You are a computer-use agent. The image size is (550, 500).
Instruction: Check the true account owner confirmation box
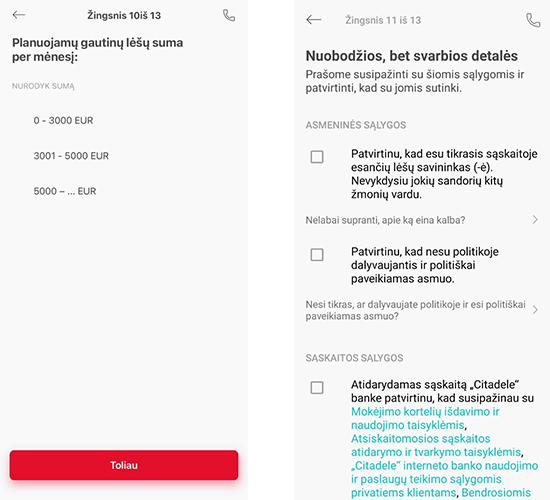317,157
